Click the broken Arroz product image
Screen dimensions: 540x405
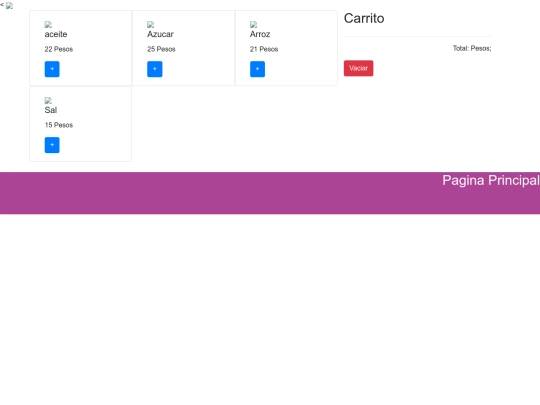(x=253, y=24)
